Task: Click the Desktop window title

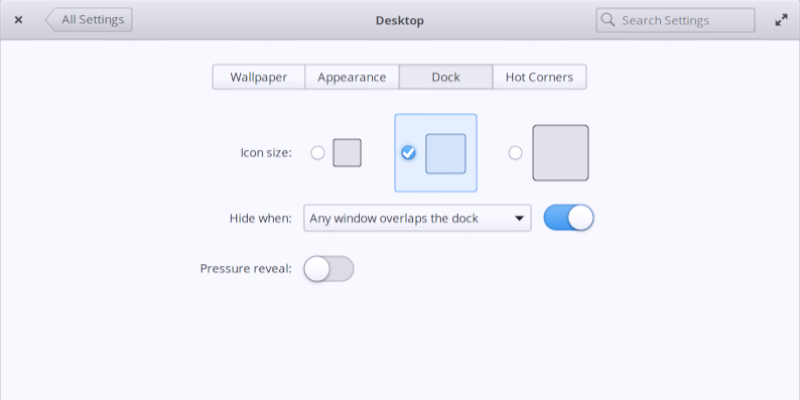Action: pyautogui.click(x=400, y=20)
